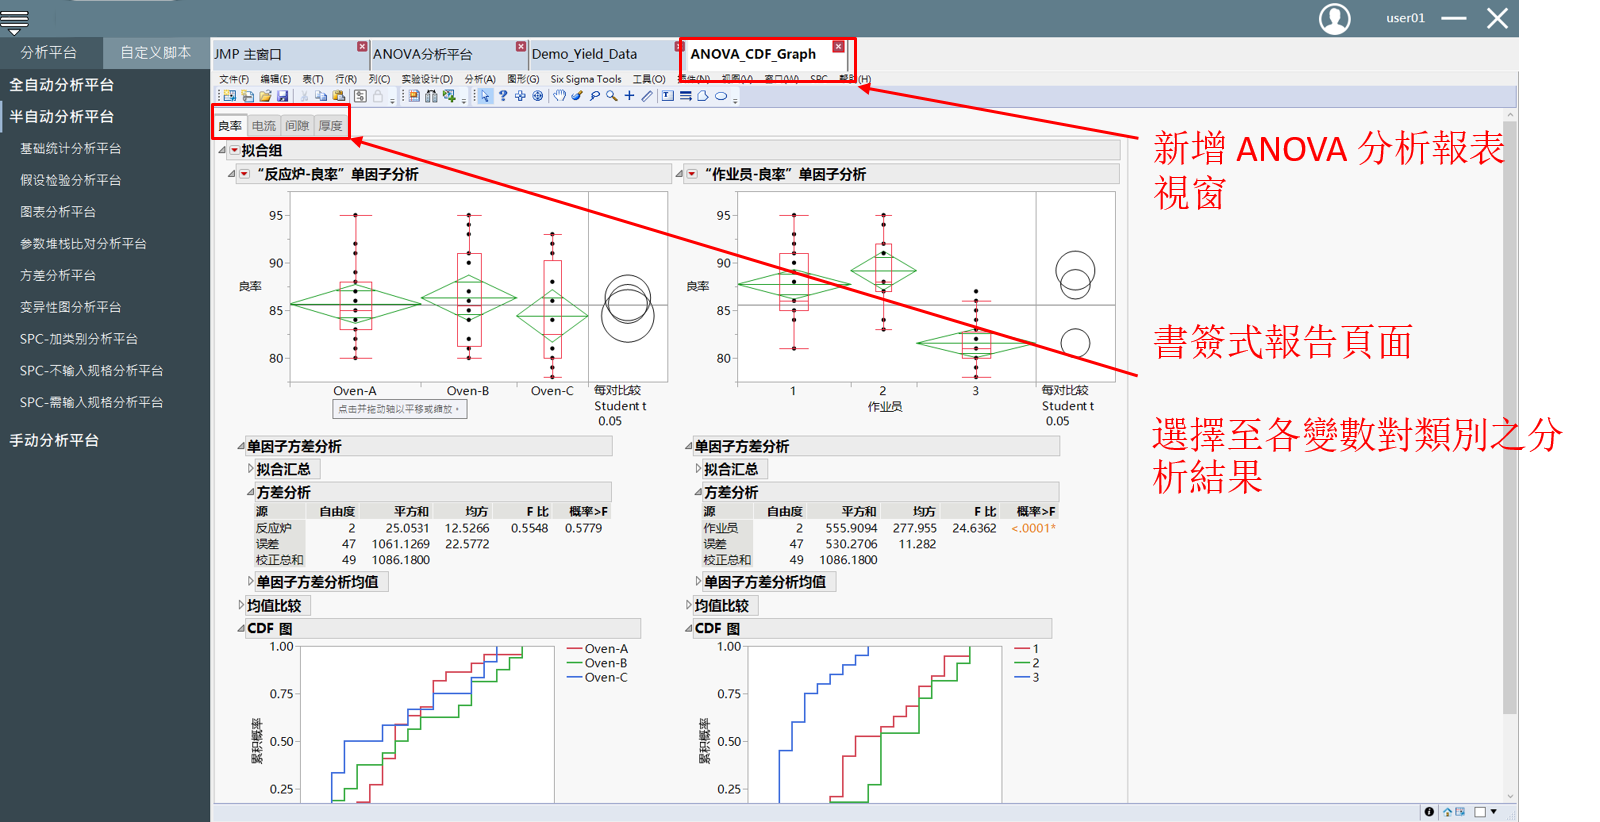Click the New Data Table toolbar icon
1600x822 pixels.
point(230,96)
